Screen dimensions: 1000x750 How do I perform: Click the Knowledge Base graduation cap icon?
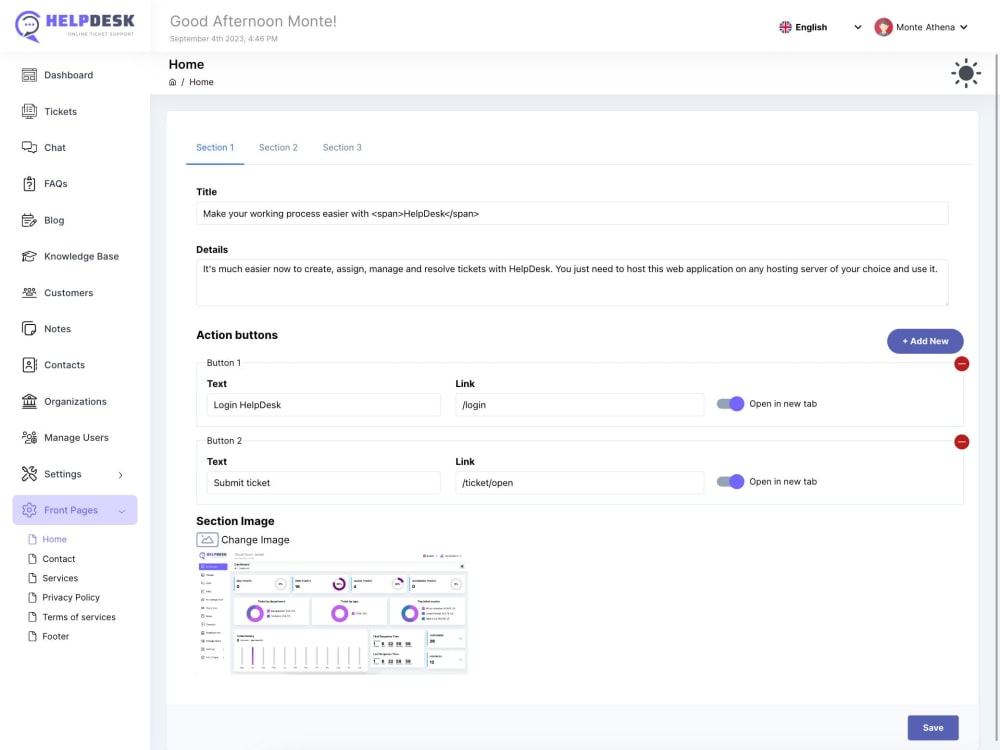click(29, 256)
